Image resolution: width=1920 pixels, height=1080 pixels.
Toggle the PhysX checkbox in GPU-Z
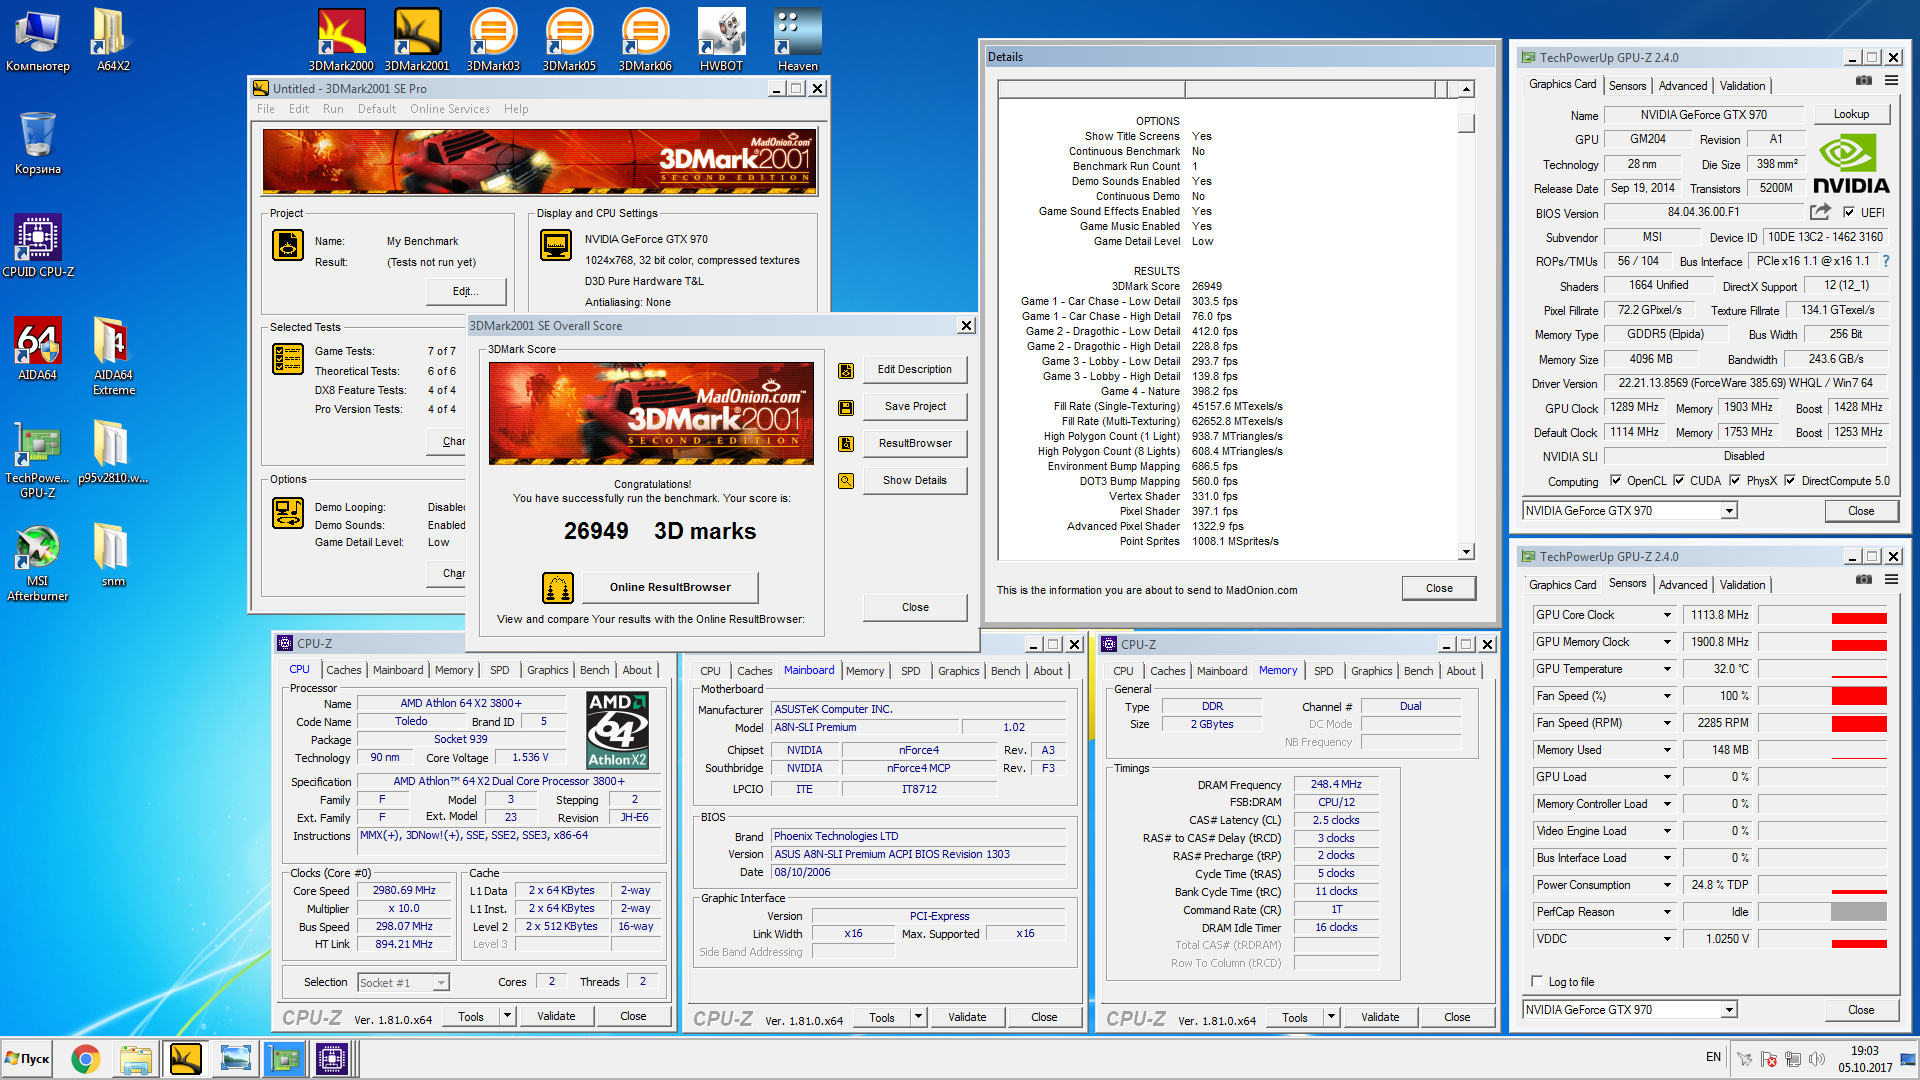click(1735, 480)
